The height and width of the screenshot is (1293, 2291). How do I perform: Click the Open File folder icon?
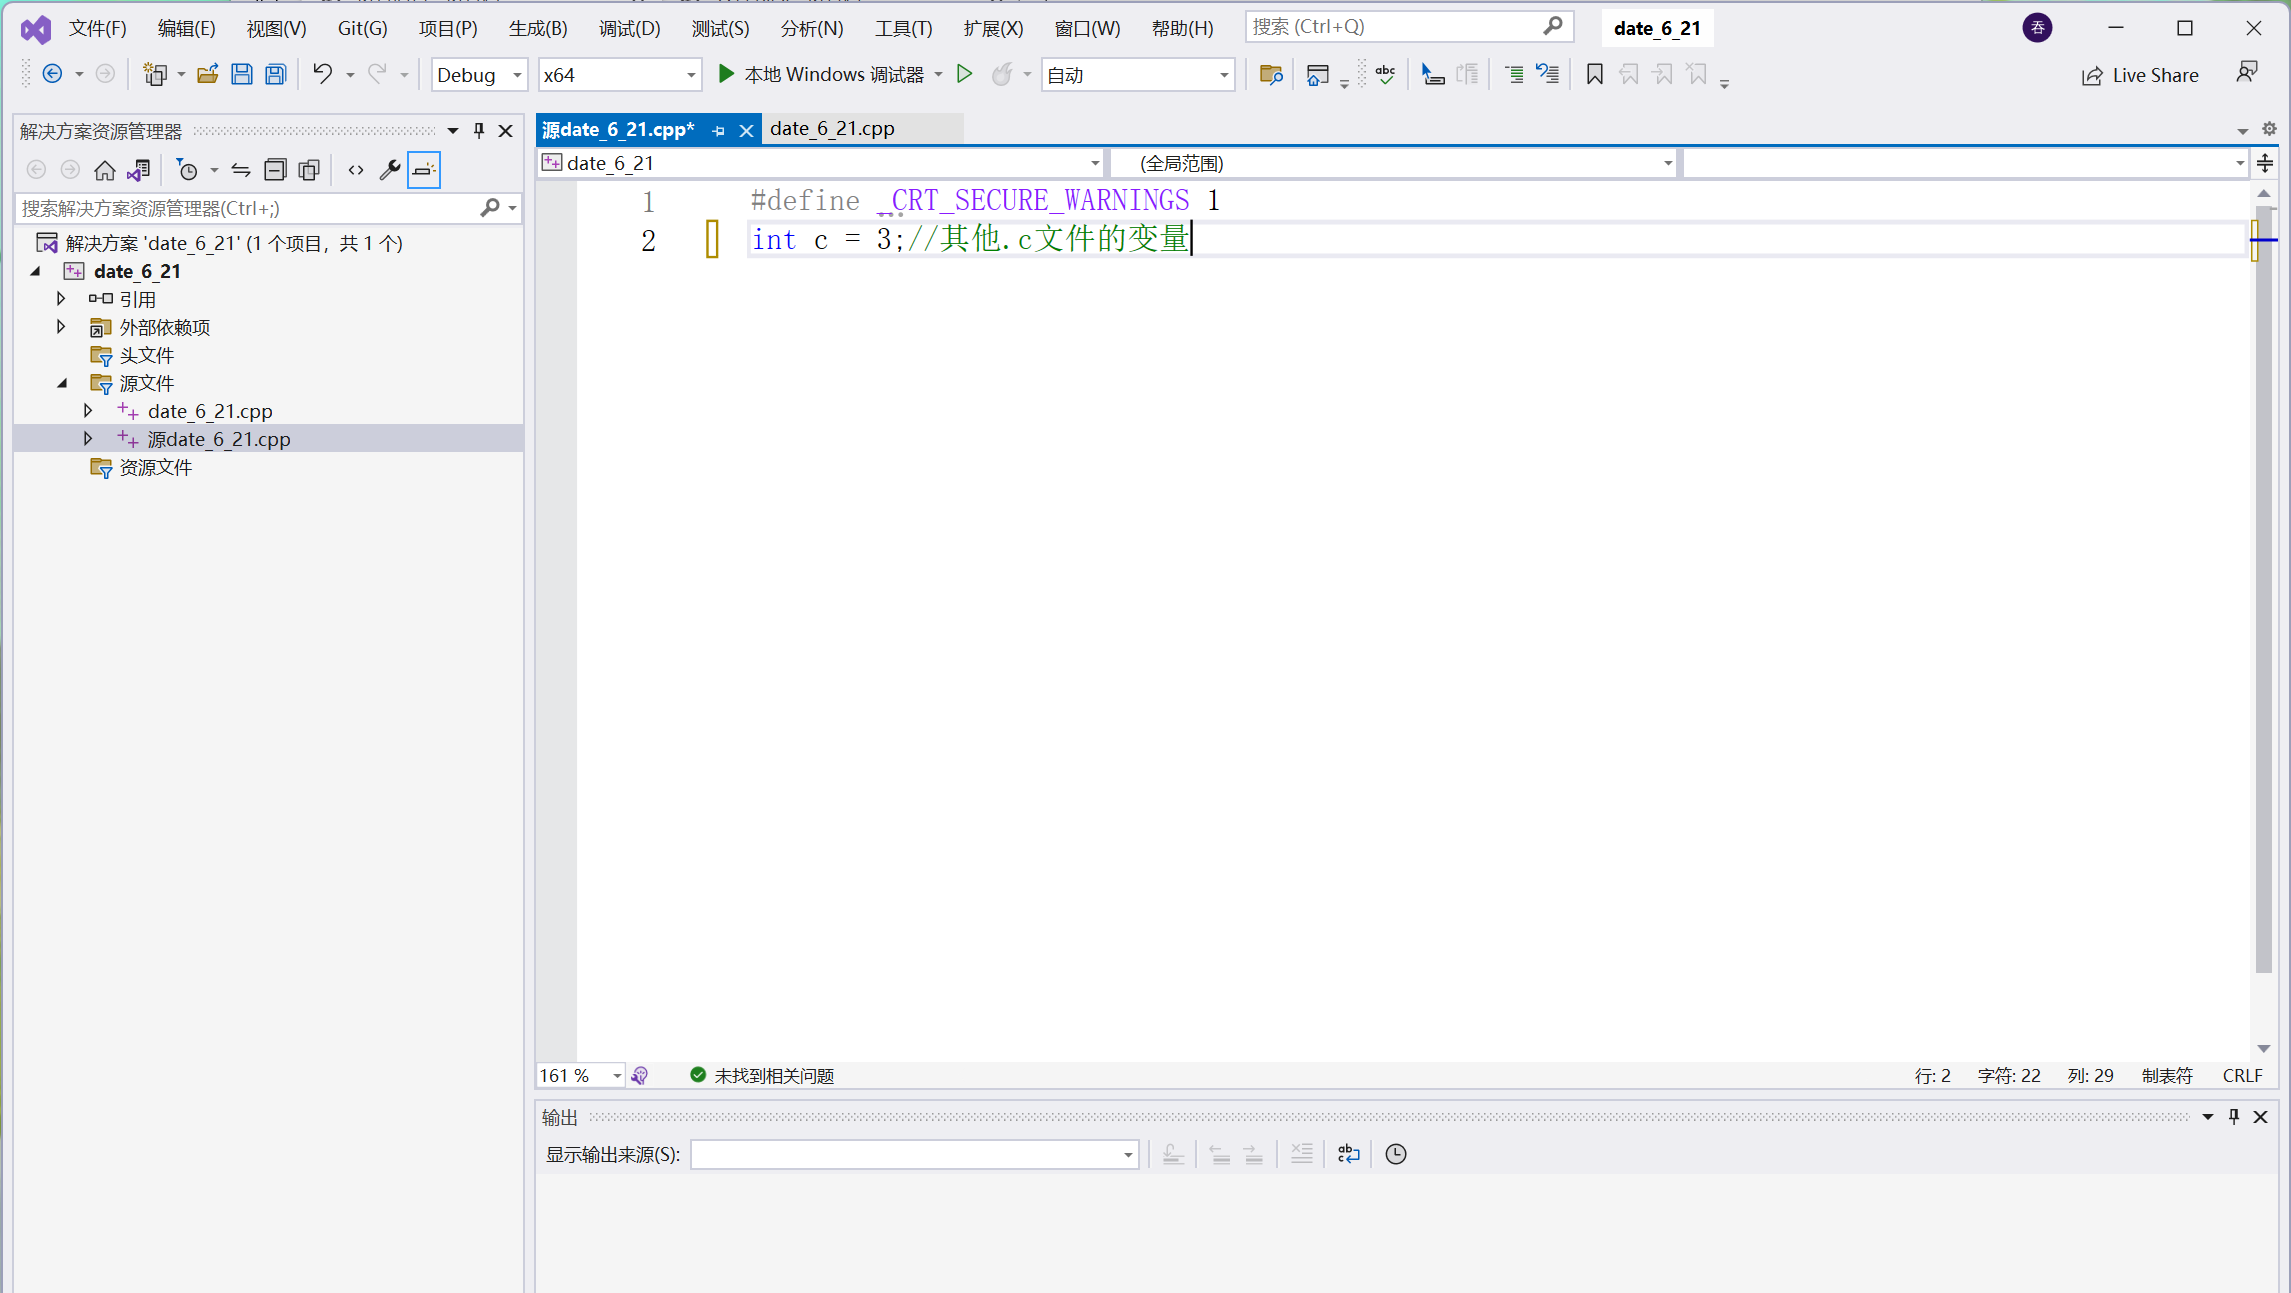coord(207,74)
